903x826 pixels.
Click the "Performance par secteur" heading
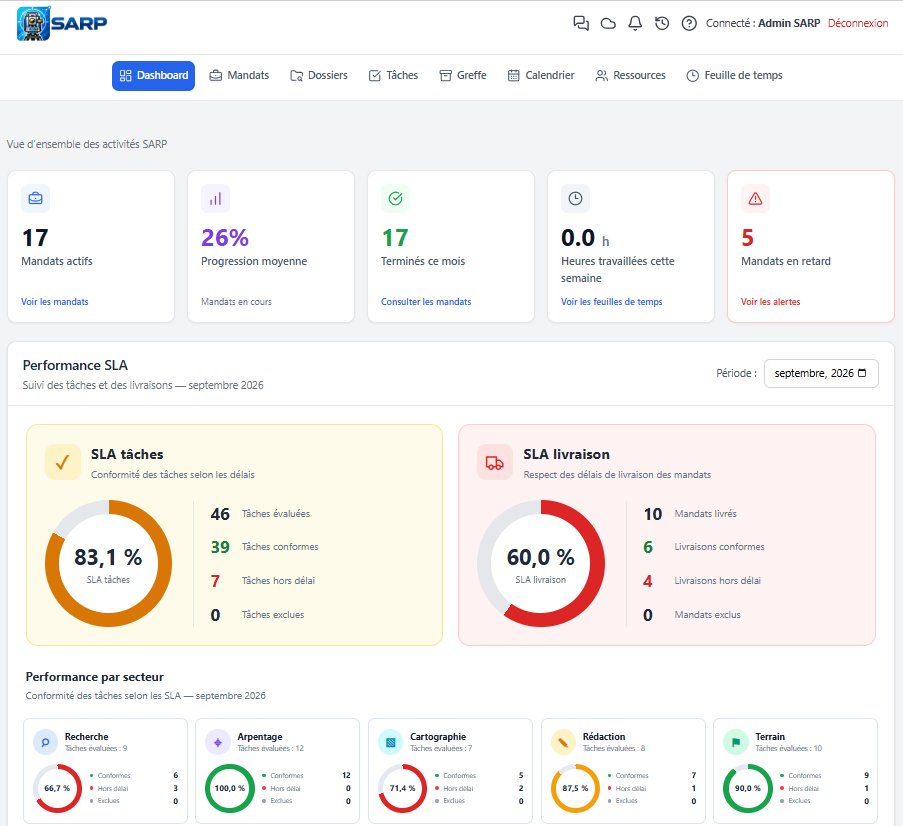pyautogui.click(x=94, y=677)
